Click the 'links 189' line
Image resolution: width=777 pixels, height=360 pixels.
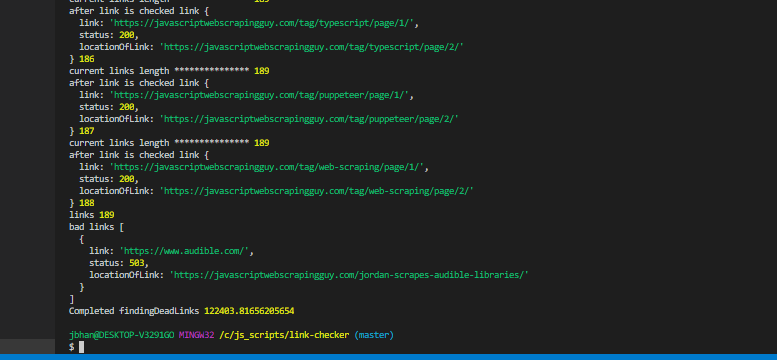click(92, 215)
